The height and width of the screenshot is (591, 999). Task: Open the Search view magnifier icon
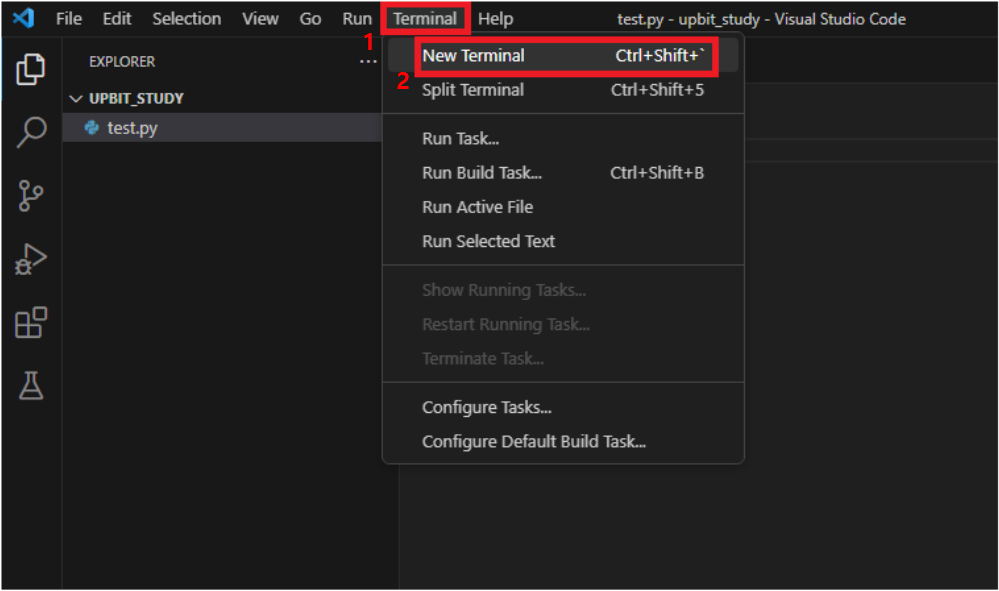coord(31,132)
